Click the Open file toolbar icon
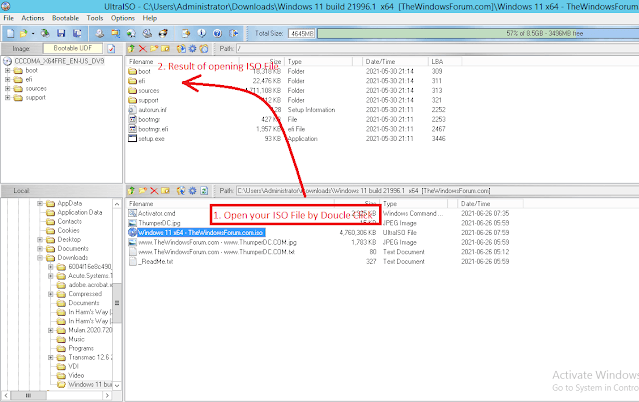Screen dimensions: 639x402 tap(24, 33)
